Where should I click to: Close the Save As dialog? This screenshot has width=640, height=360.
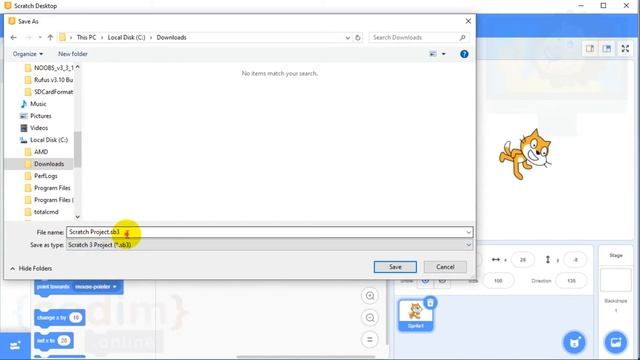[468, 21]
